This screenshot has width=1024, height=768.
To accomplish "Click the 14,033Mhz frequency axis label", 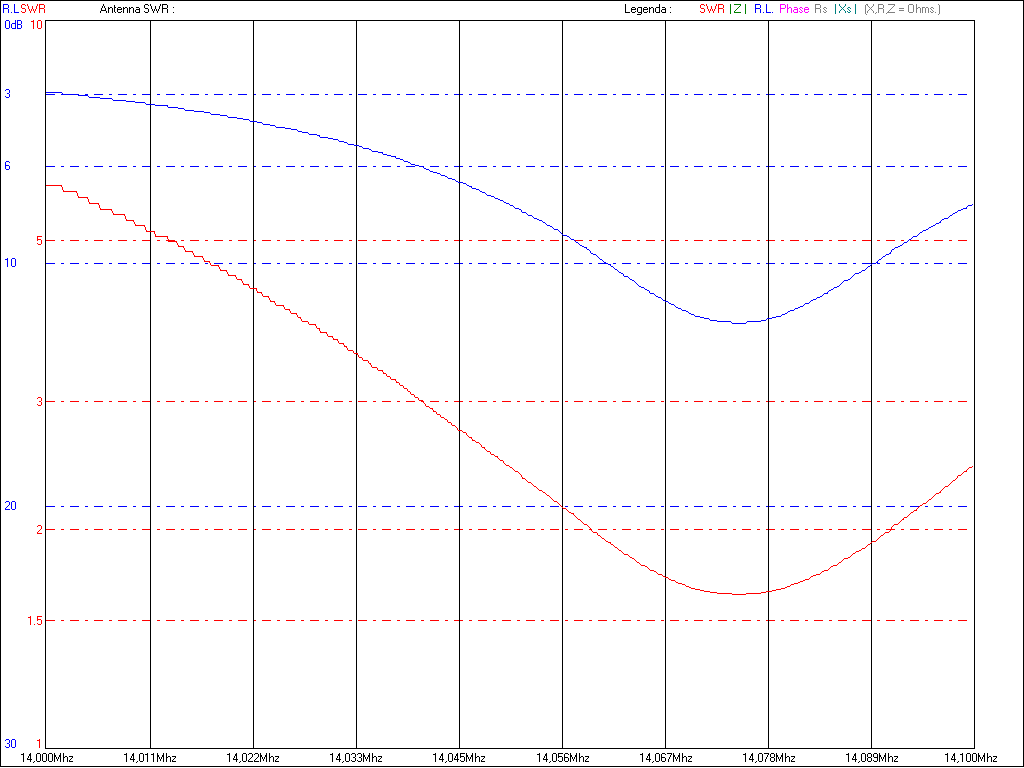I will coord(357,758).
